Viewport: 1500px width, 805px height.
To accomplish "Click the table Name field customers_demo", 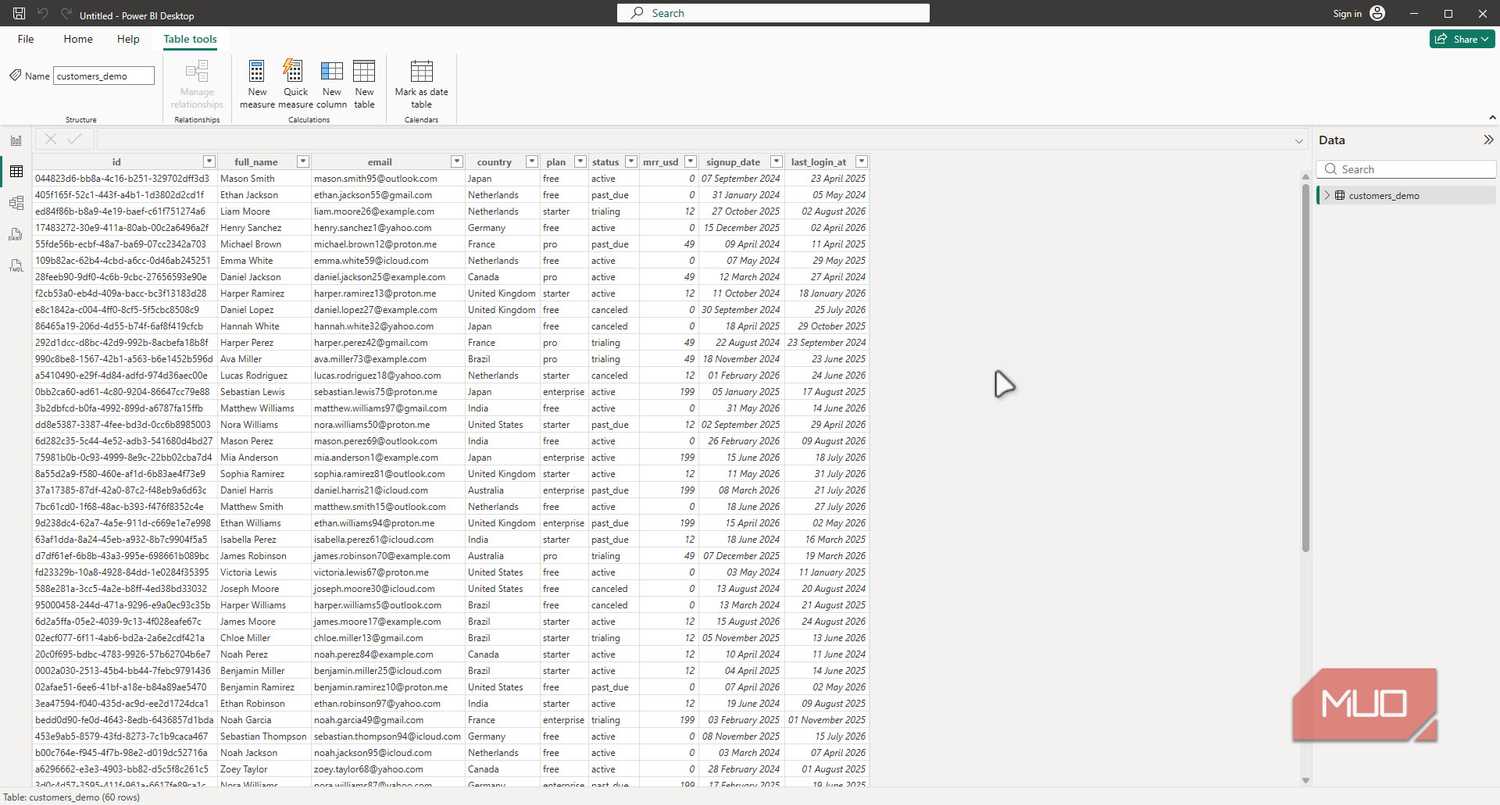I will pyautogui.click(x=104, y=75).
